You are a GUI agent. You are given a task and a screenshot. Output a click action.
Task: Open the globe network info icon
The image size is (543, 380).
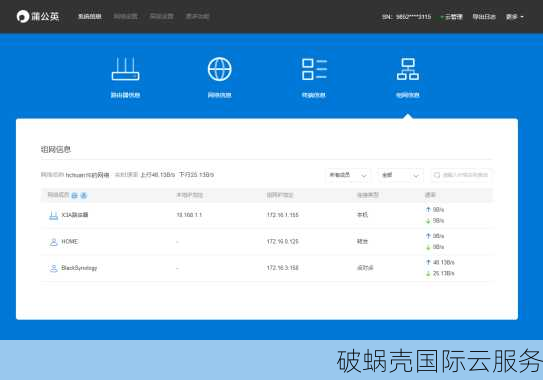[220, 69]
